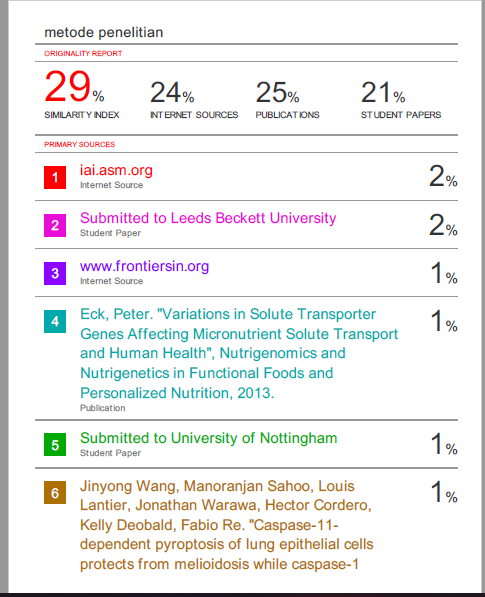Select the 29% similarity index figure
485x597 pixels.
pyautogui.click(x=74, y=87)
